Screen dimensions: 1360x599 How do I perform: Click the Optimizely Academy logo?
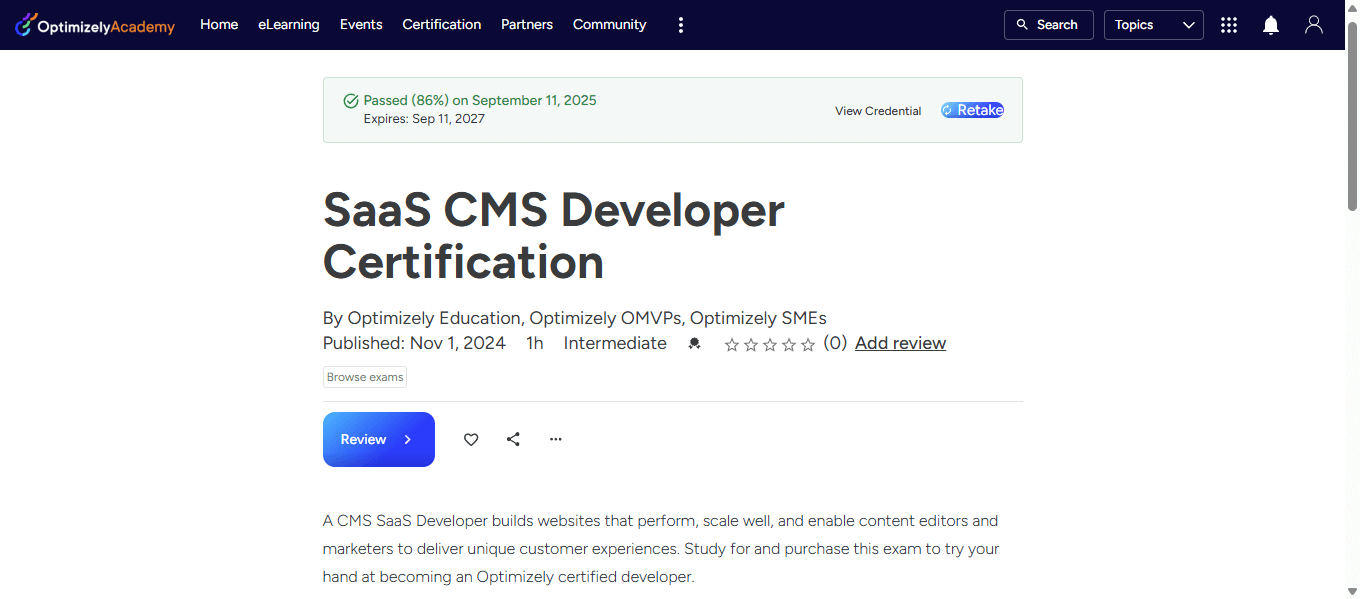[95, 25]
